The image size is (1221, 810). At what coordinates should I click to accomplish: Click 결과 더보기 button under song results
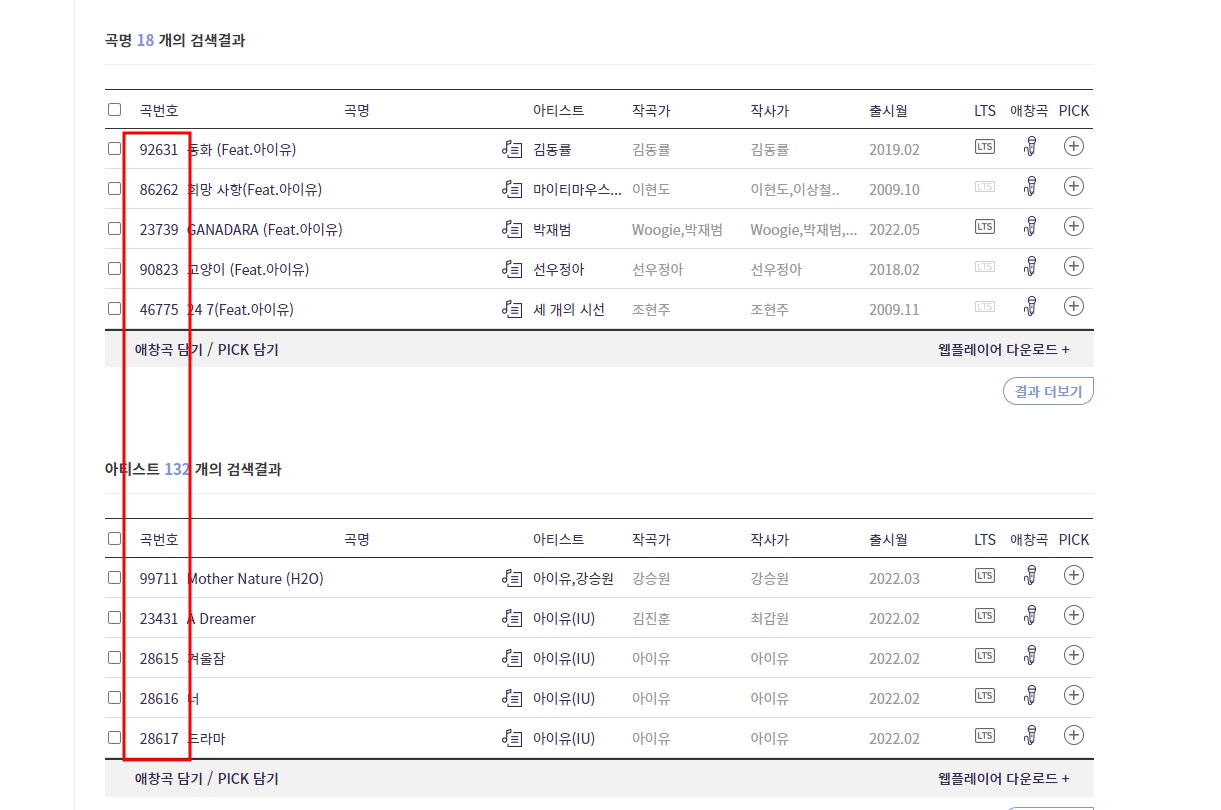click(1048, 391)
